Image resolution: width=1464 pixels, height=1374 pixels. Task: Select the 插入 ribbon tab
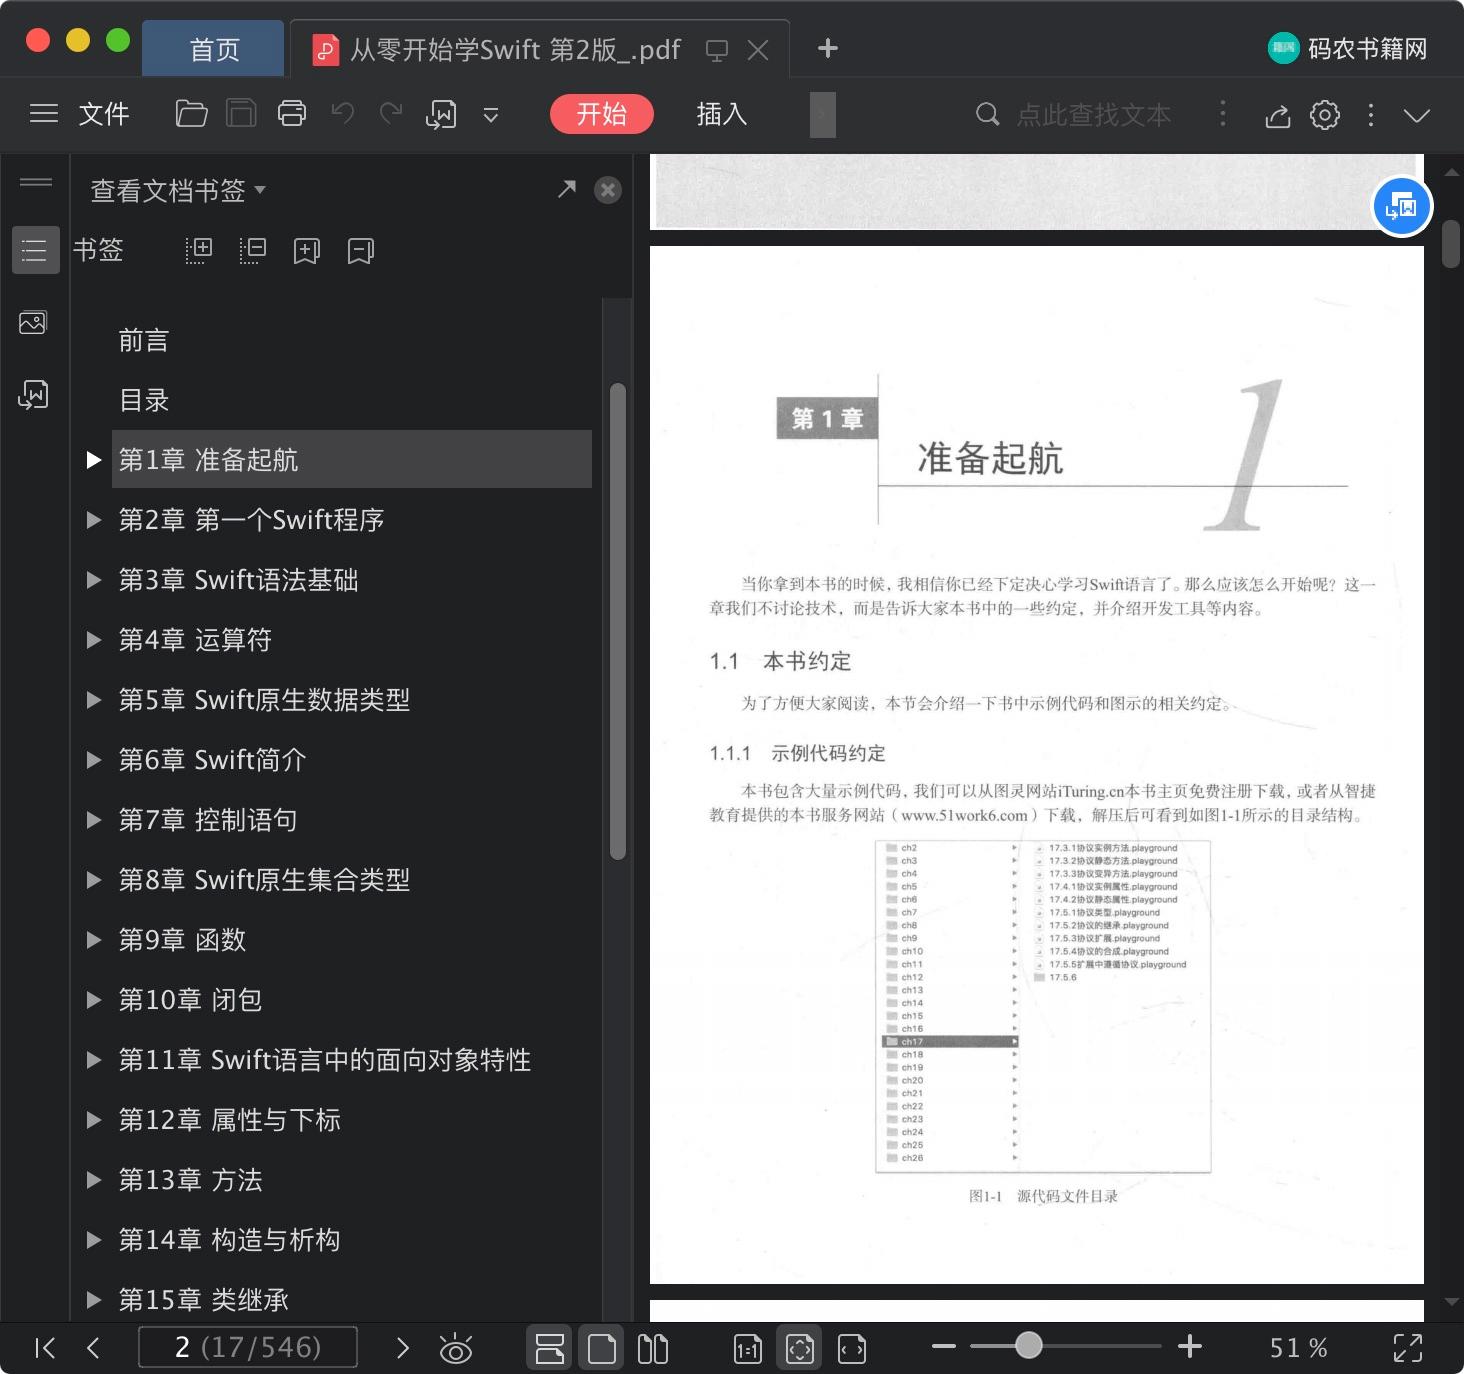click(x=722, y=114)
